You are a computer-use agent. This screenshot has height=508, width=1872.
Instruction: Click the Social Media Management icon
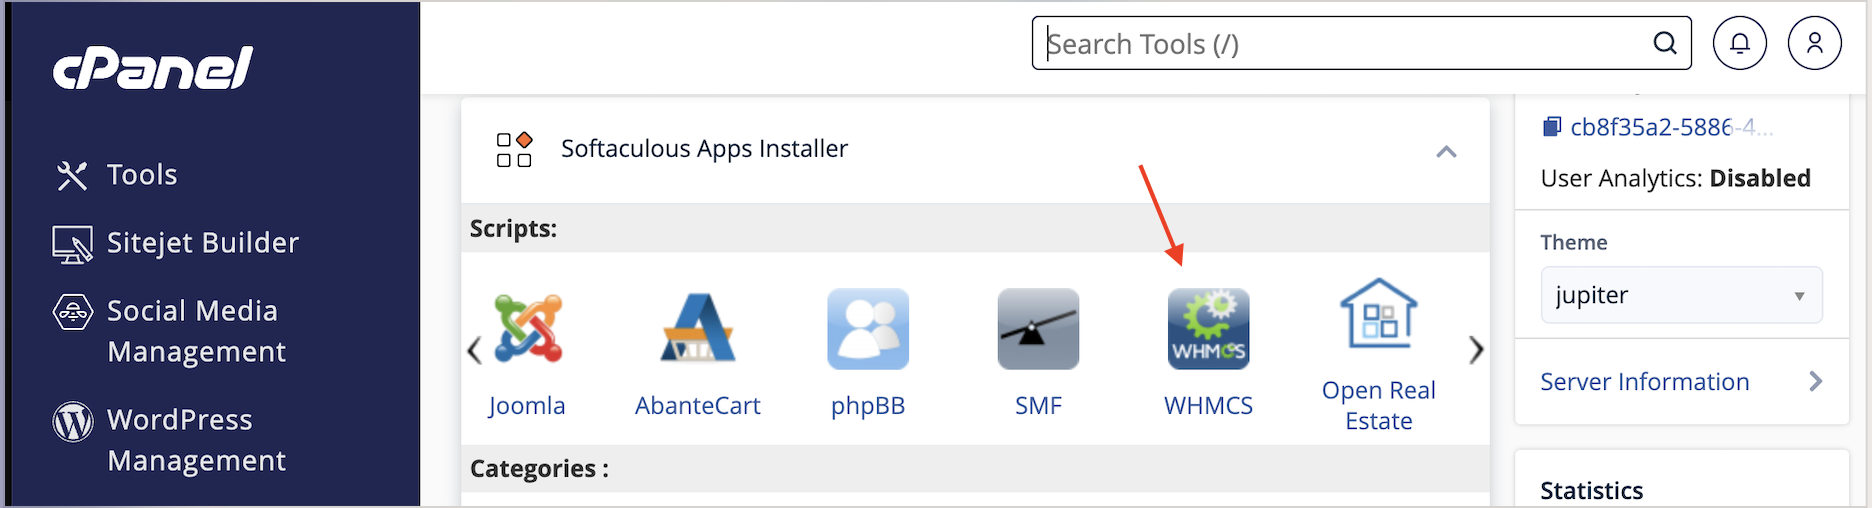[72, 312]
